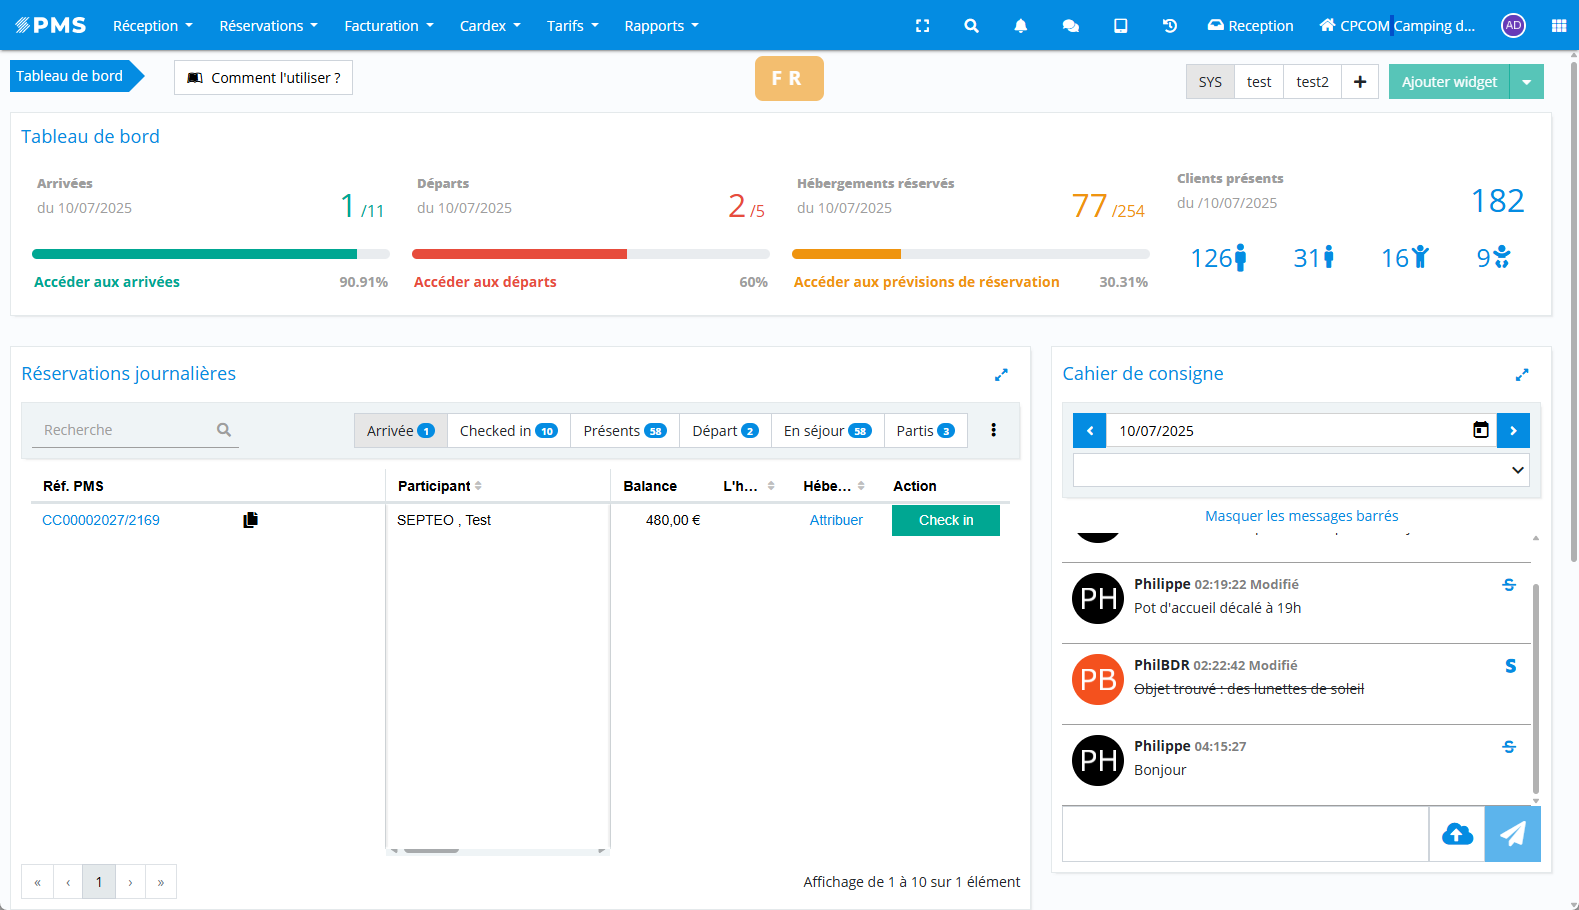Open the notifications bell
Image resolution: width=1579 pixels, height=910 pixels.
coord(1020,26)
